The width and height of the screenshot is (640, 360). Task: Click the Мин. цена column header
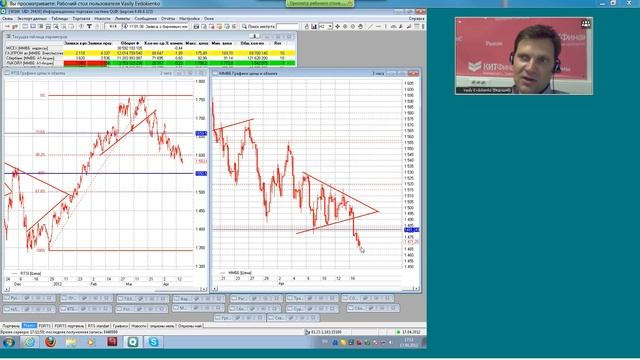coord(222,43)
